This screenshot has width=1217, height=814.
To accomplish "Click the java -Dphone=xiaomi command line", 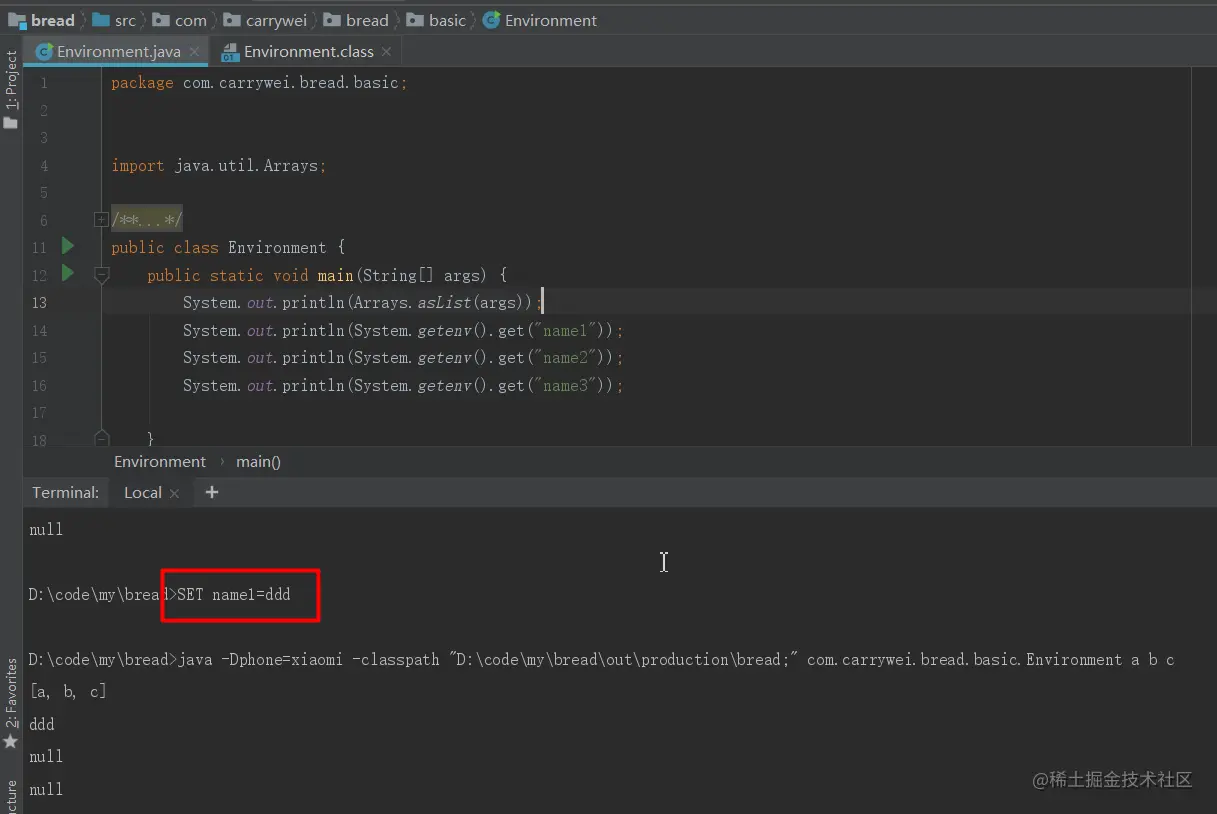I will point(676,660).
